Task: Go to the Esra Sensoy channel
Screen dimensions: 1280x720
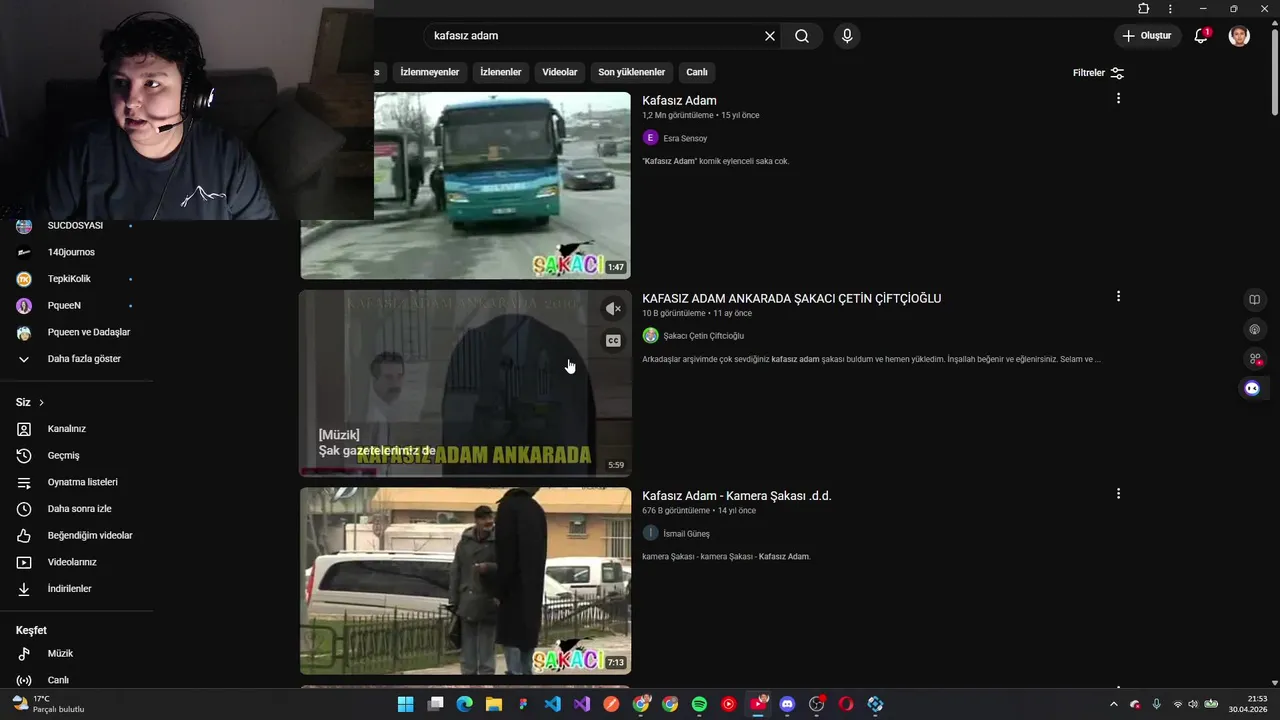Action: click(x=685, y=138)
